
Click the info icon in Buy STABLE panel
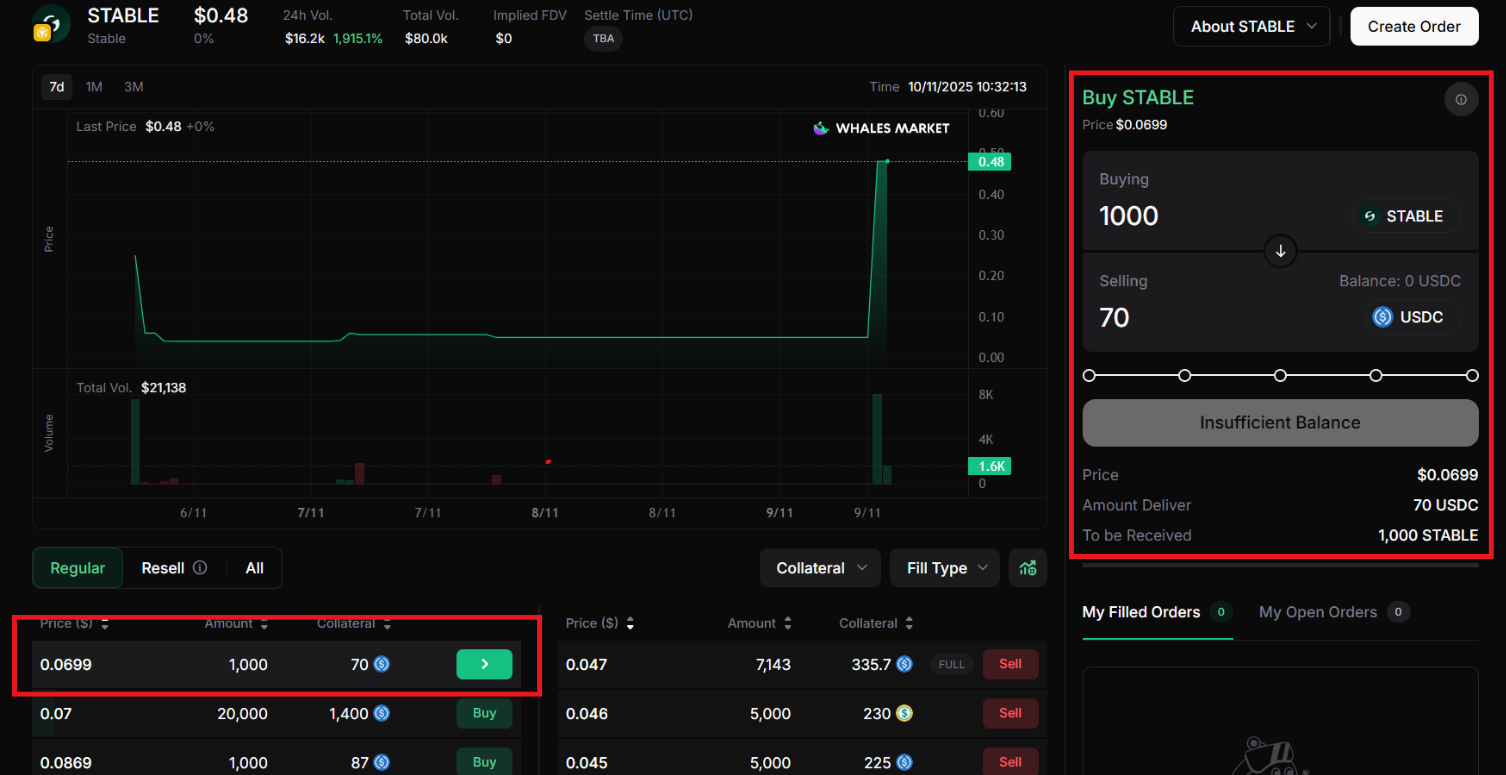[x=1460, y=100]
